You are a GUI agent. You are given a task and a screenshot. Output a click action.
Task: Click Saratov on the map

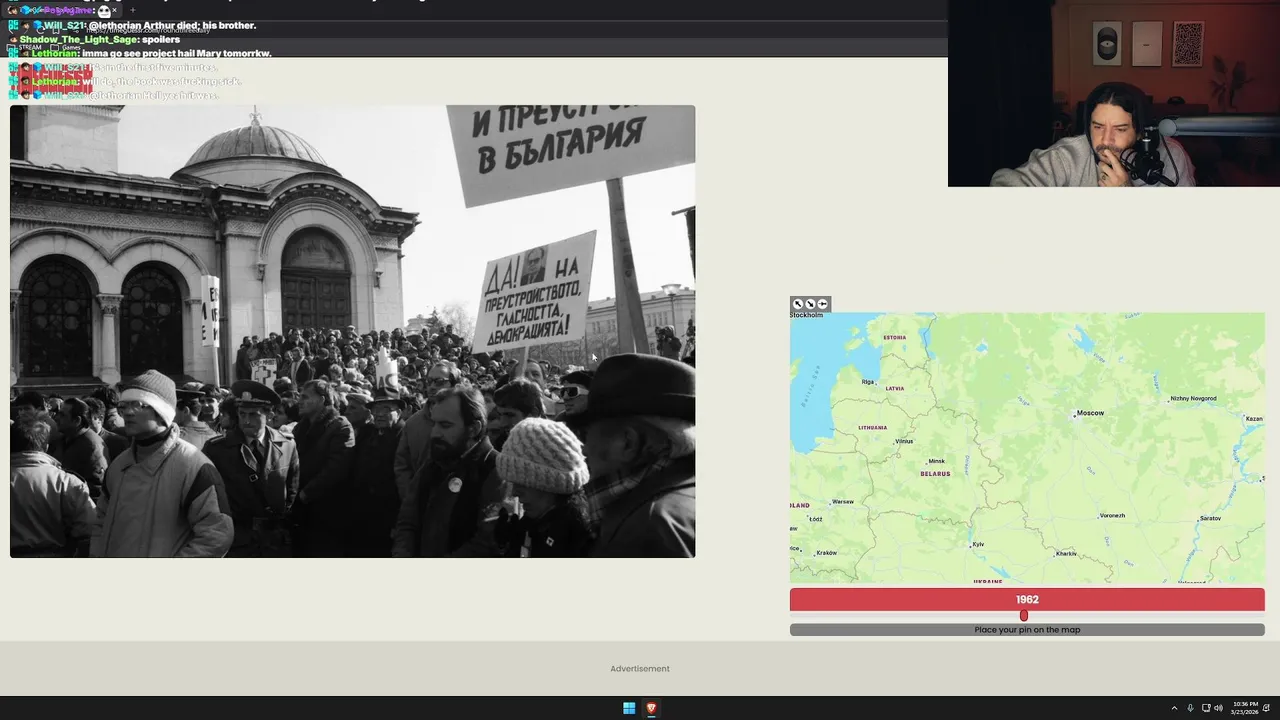pos(1210,518)
